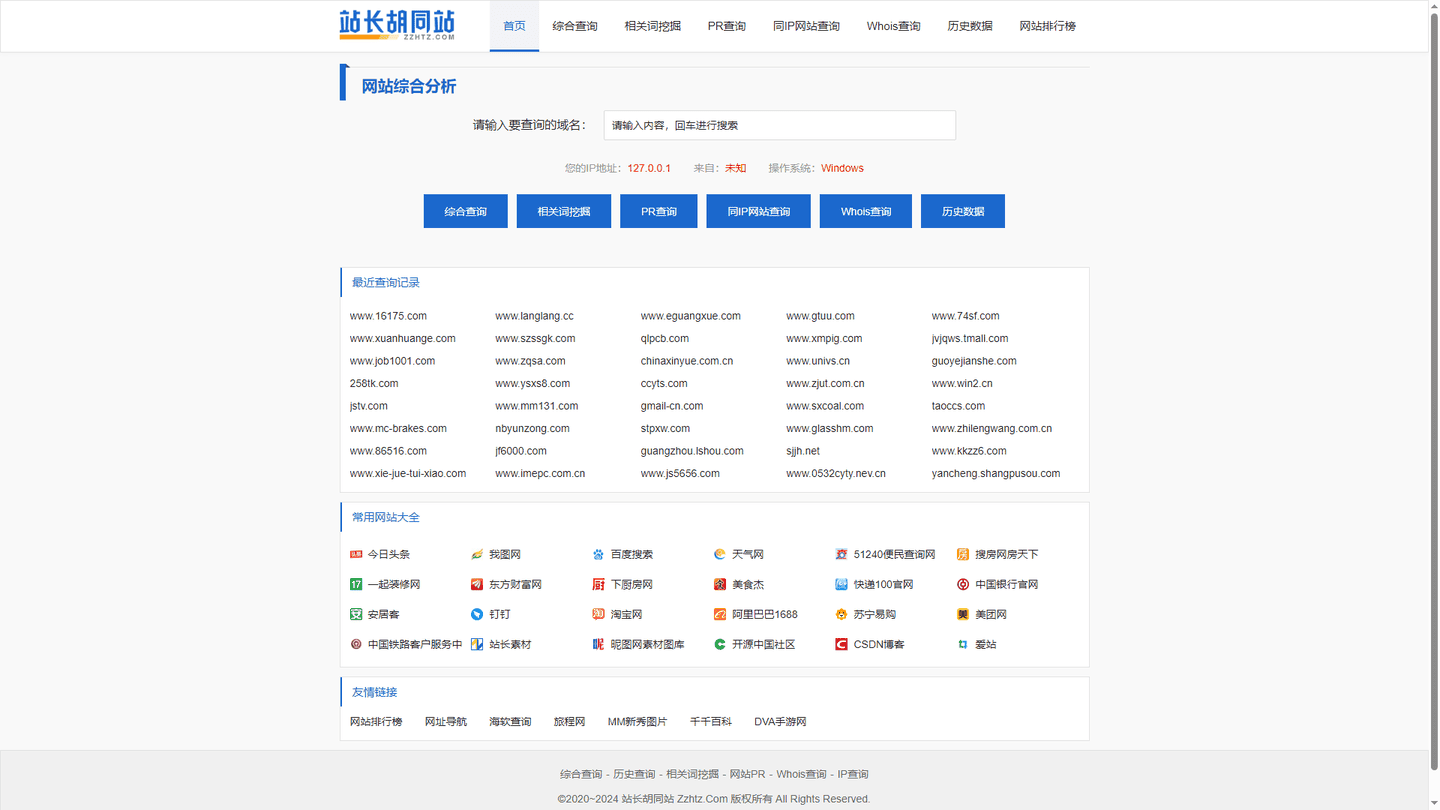Screen dimensions: 1440x810
Task: Open the DVA手游网 friendly link
Action: click(x=780, y=722)
